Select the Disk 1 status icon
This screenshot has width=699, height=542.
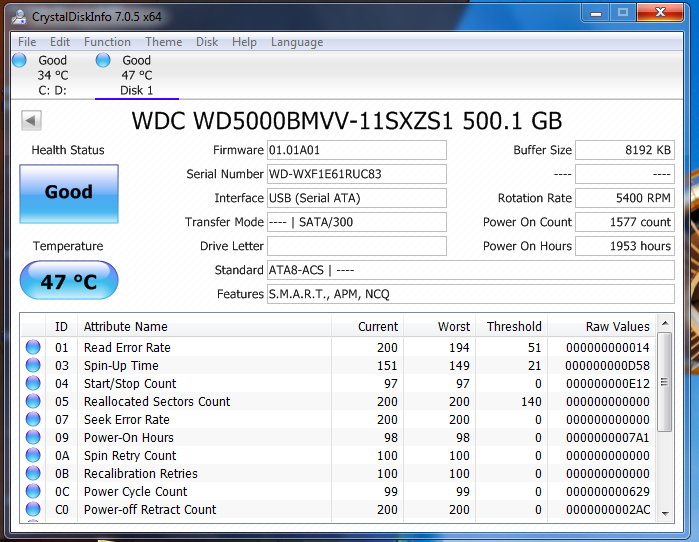[103, 60]
